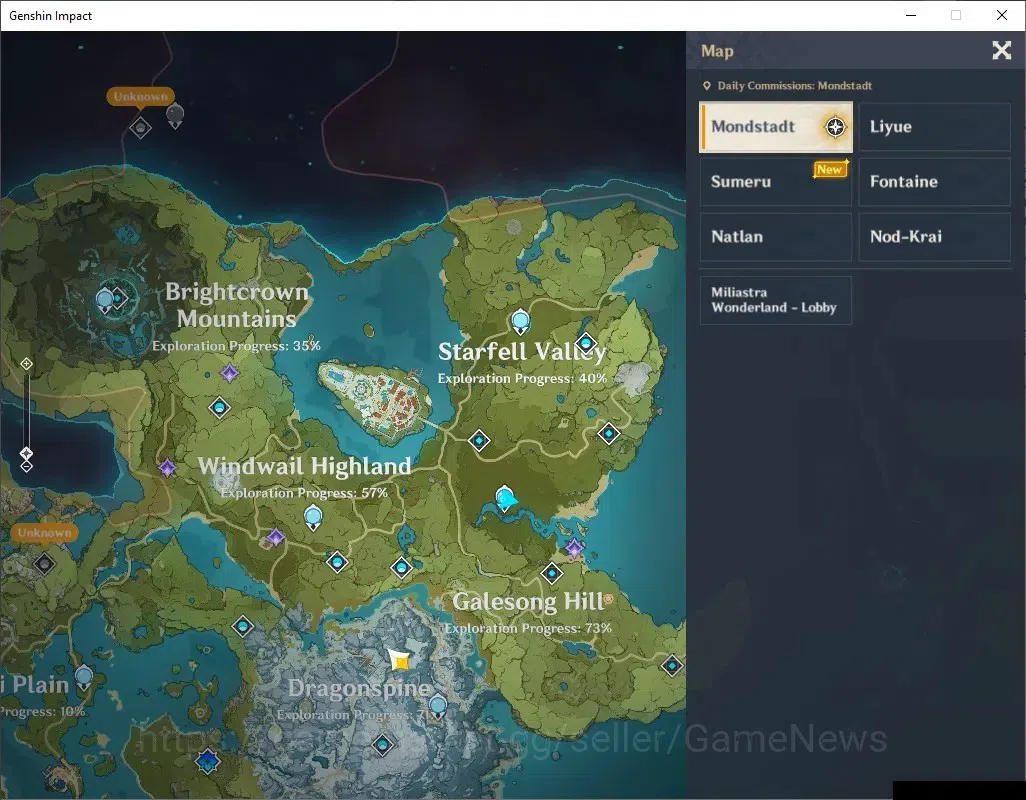Screen dimensions: 1026x800
Task: Click the Daily Commissions: Mondstadt text
Action: click(x=794, y=86)
